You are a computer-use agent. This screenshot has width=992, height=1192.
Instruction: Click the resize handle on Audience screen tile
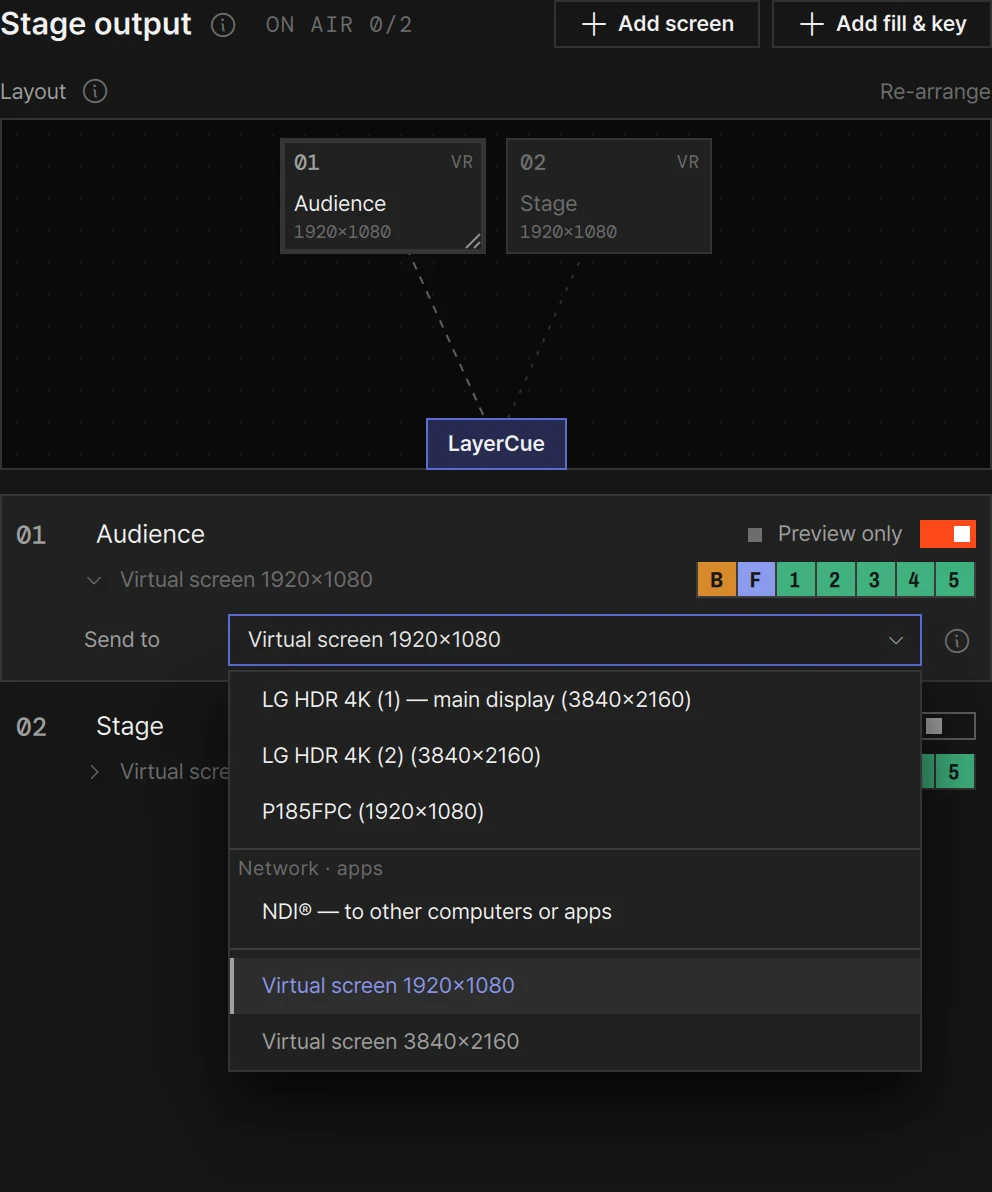(x=473, y=241)
